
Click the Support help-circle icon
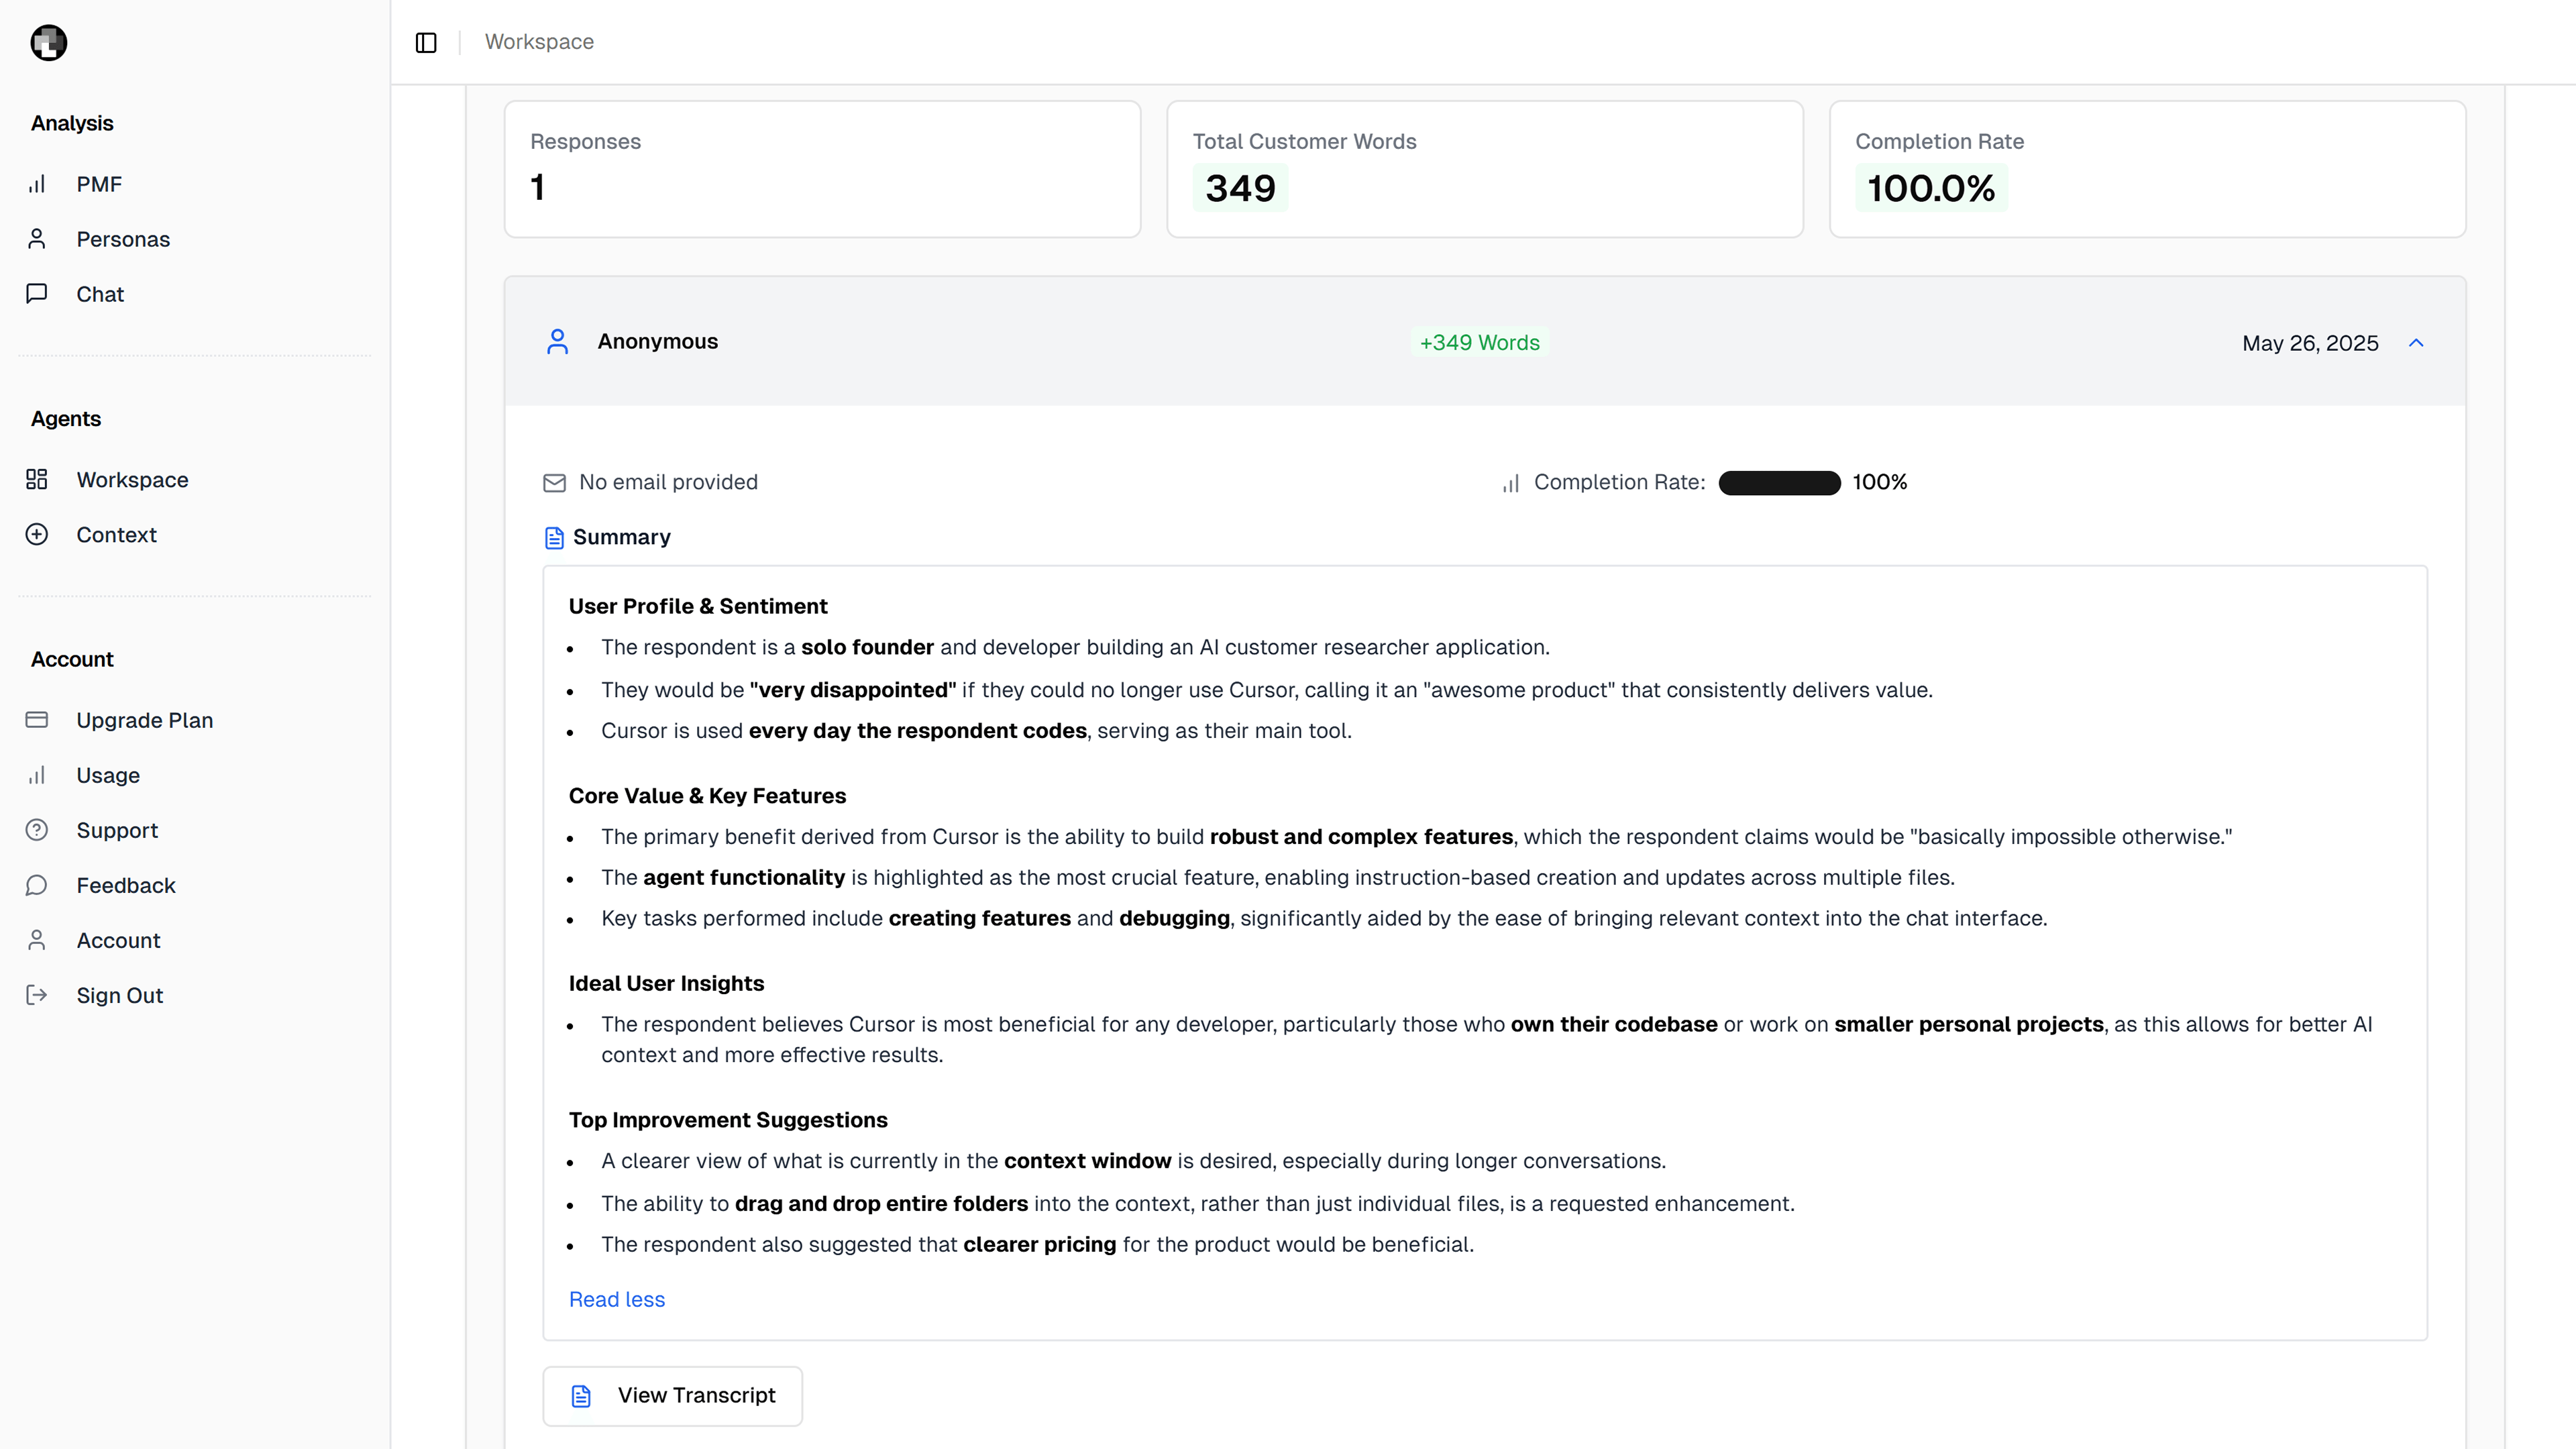37,830
